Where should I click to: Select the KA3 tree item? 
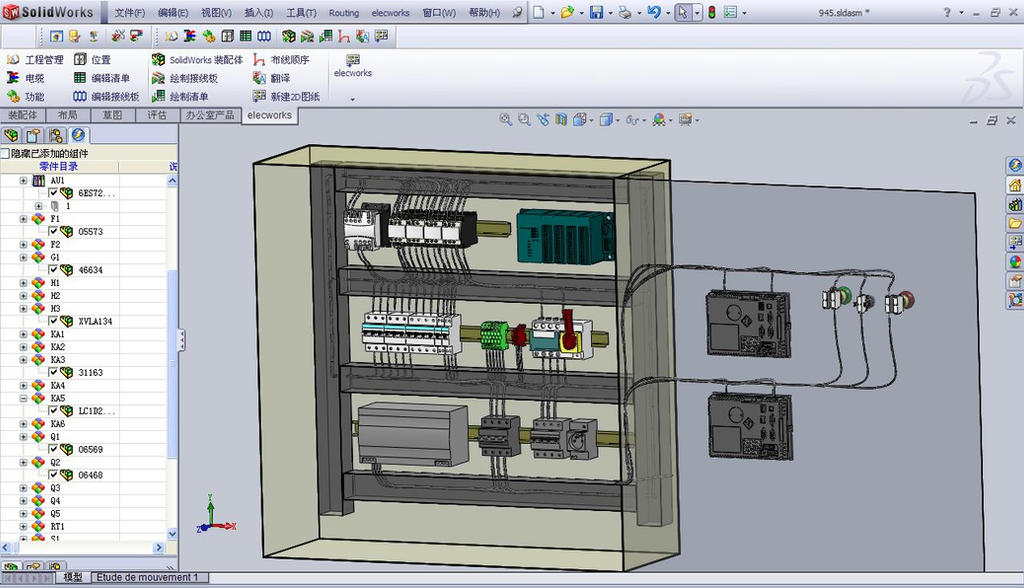click(57, 359)
